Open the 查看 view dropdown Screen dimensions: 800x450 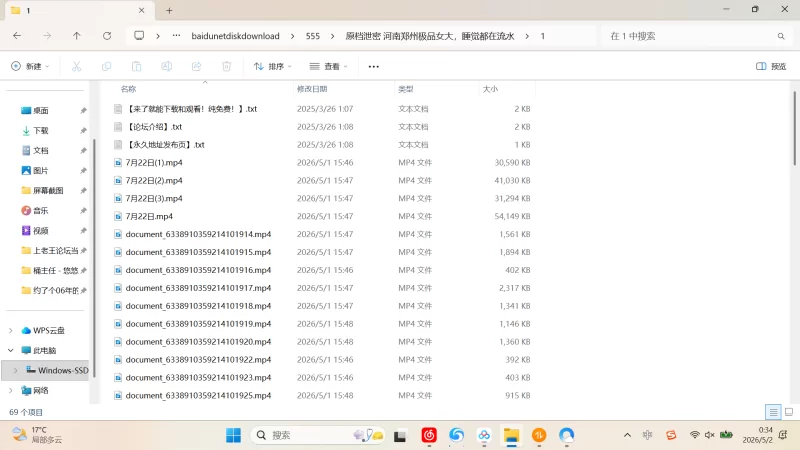328,66
